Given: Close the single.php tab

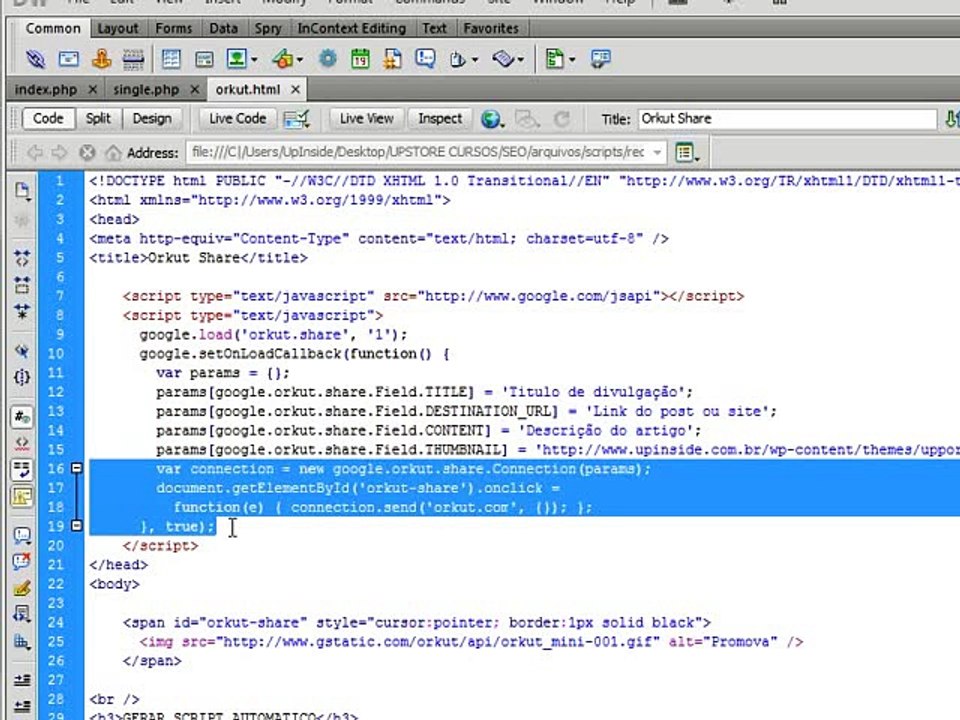Looking at the screenshot, I should (195, 89).
